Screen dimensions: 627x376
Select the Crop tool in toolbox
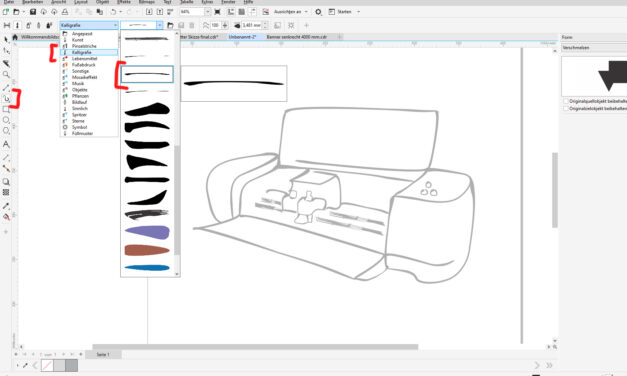[6, 63]
